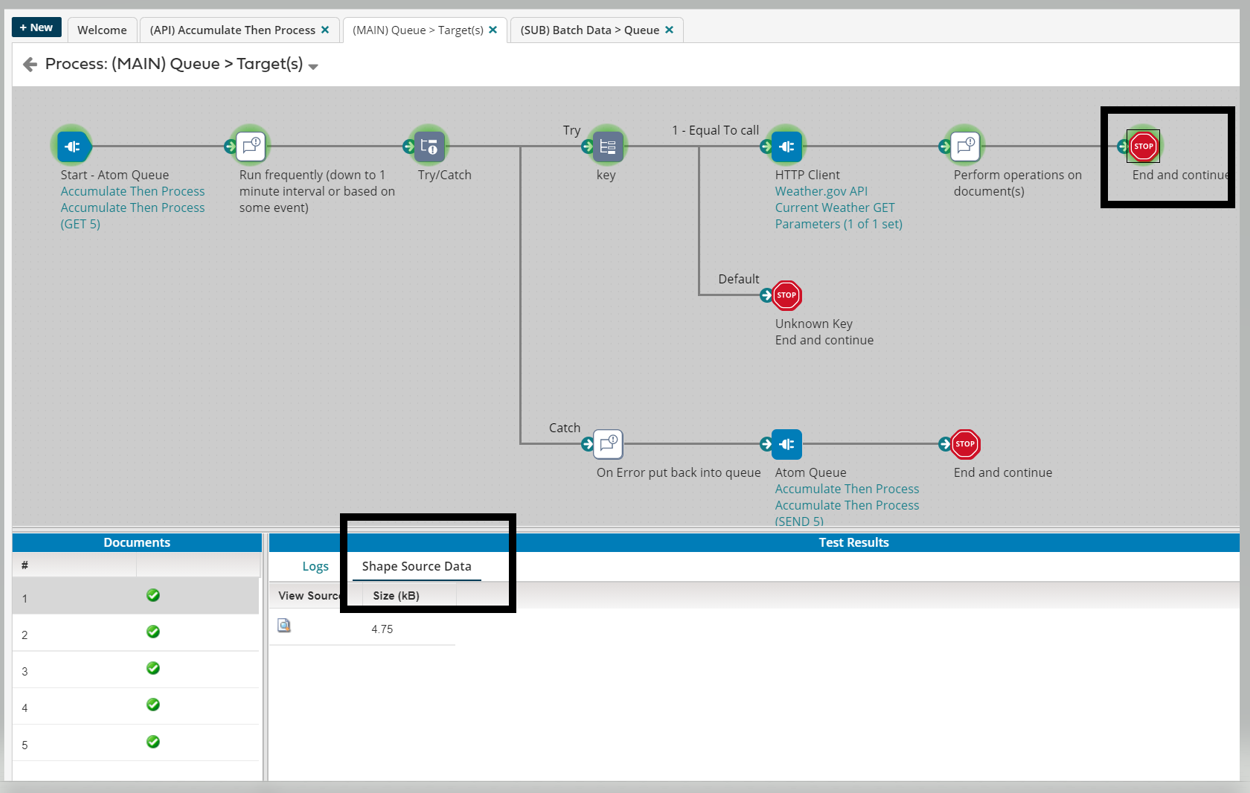
Task: Click the key decision route shape
Action: [607, 147]
